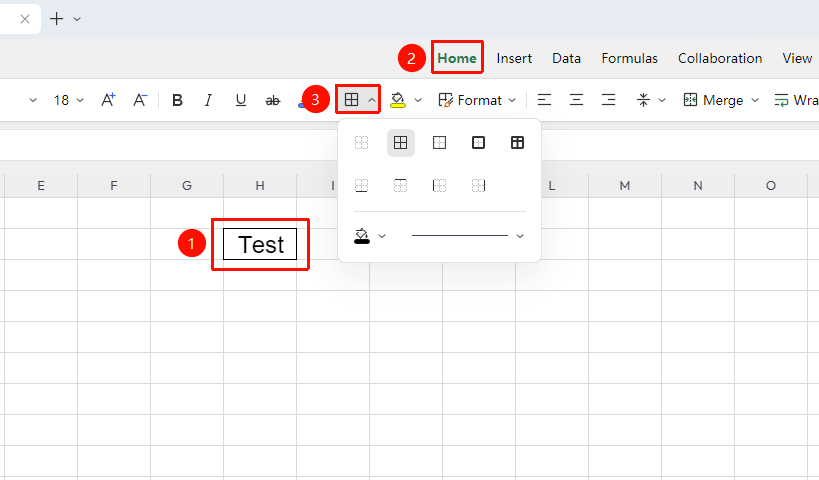Open the Format button

(x=470, y=100)
